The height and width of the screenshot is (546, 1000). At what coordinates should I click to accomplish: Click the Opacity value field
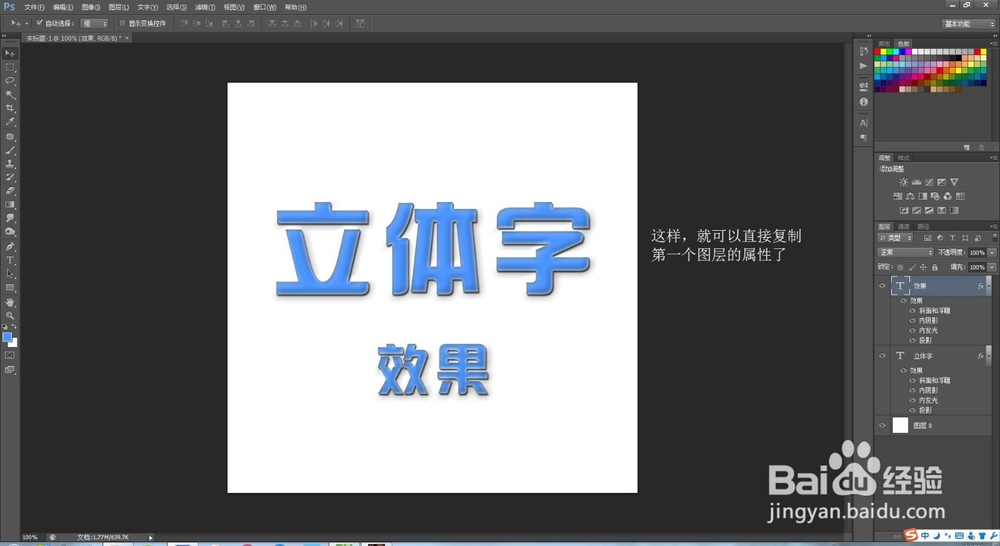pyautogui.click(x=977, y=253)
